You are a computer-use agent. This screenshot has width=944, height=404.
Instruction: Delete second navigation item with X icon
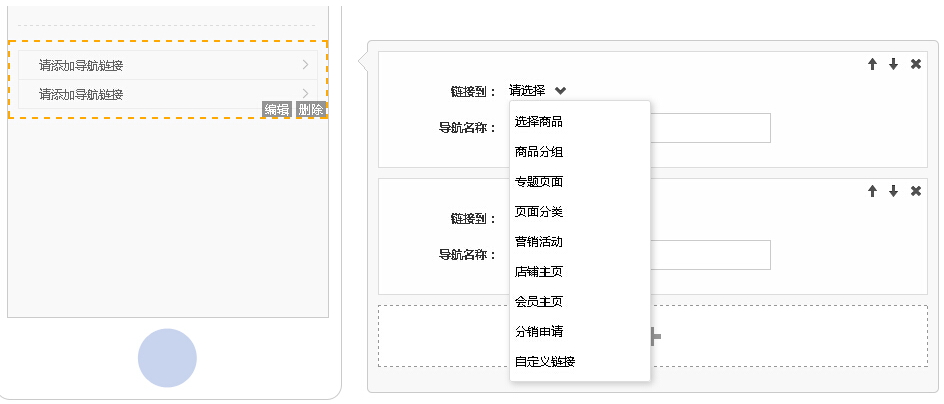tap(915, 191)
